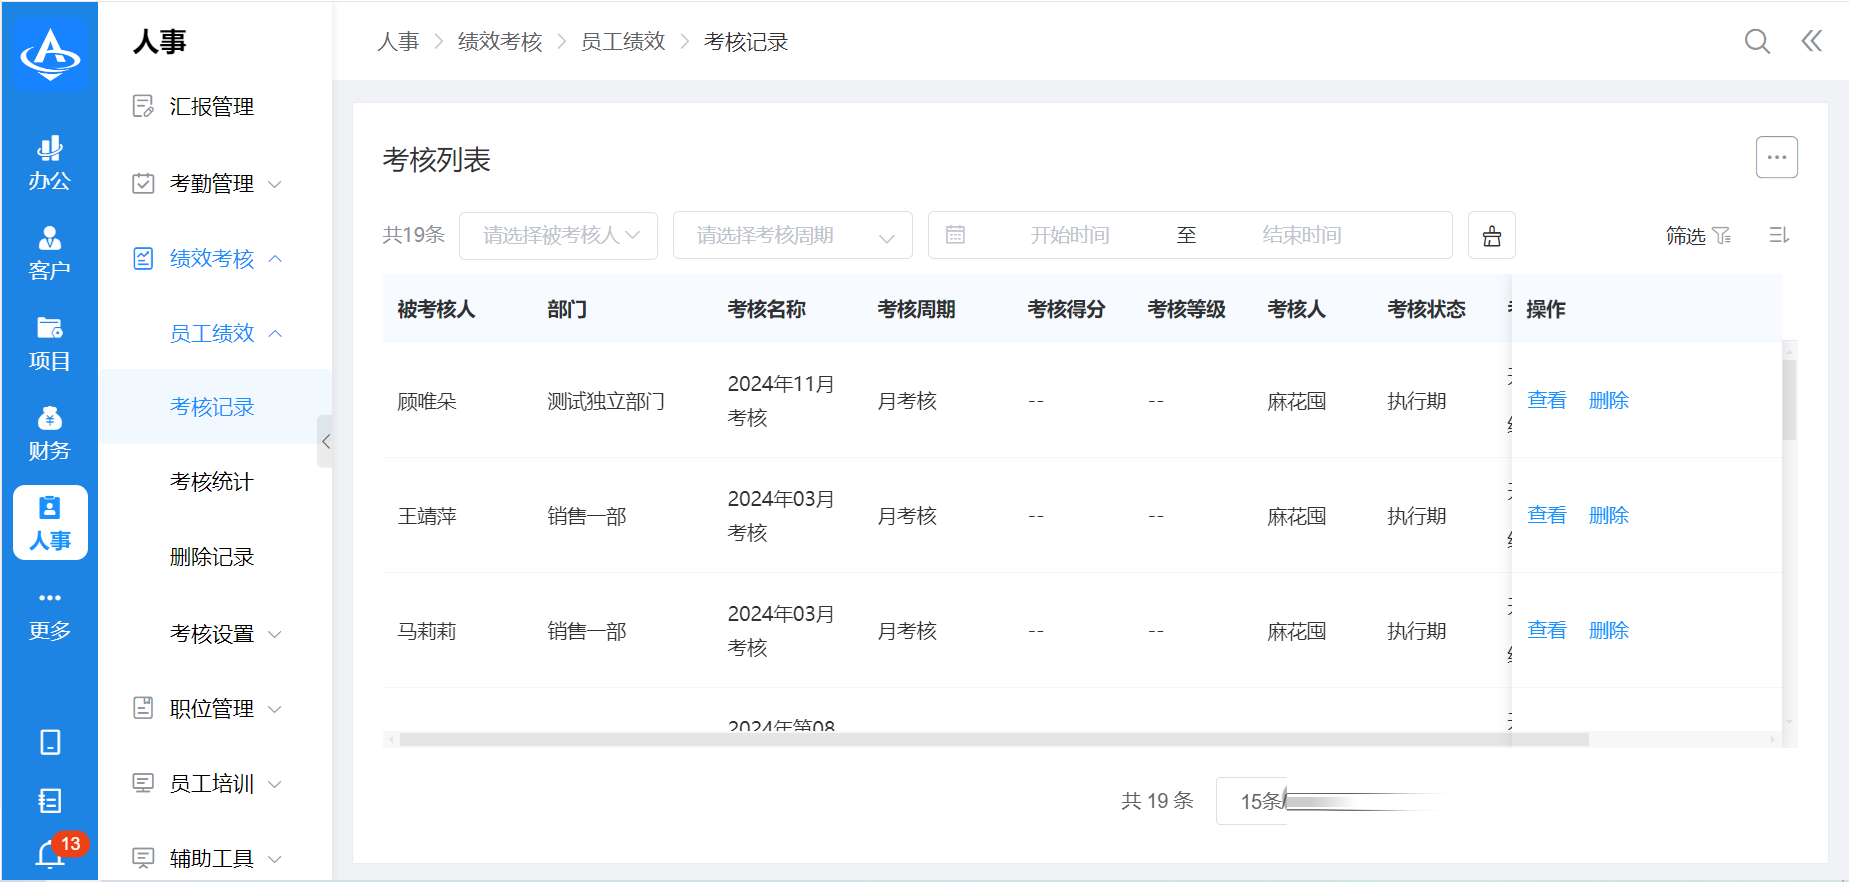Go to the 财务 module icon
Image resolution: width=1849 pixels, height=882 pixels.
tap(50, 433)
